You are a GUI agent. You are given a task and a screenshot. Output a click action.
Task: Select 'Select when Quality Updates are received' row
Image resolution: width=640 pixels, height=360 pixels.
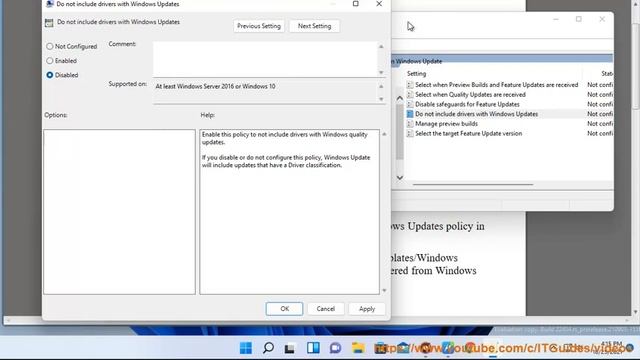[x=470, y=95]
